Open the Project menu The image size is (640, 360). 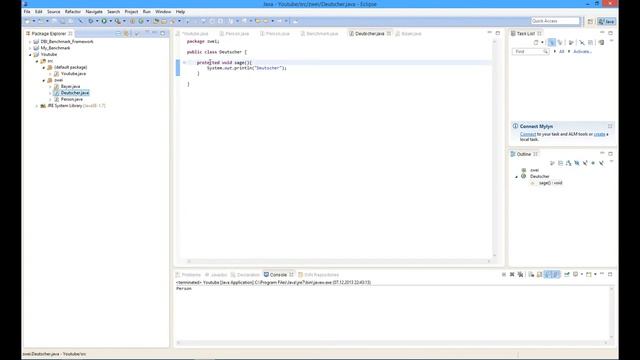[x=131, y=12]
